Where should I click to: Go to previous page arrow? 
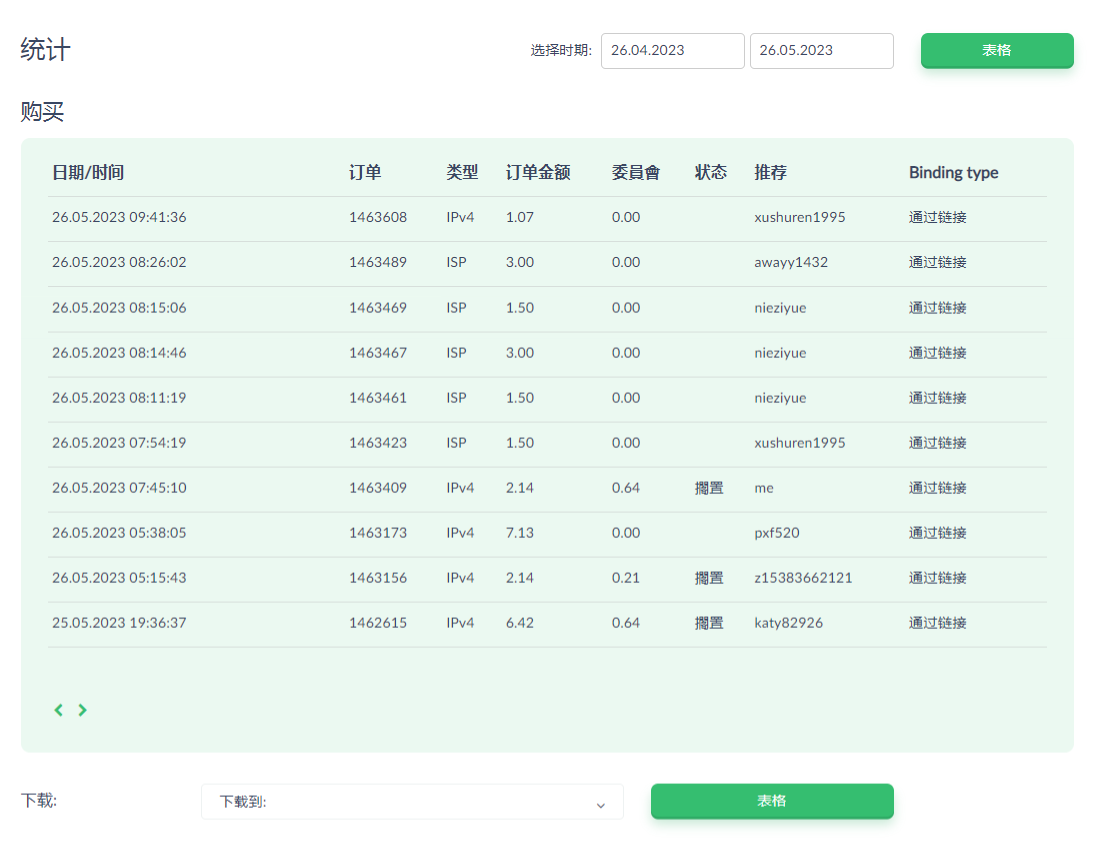point(59,710)
